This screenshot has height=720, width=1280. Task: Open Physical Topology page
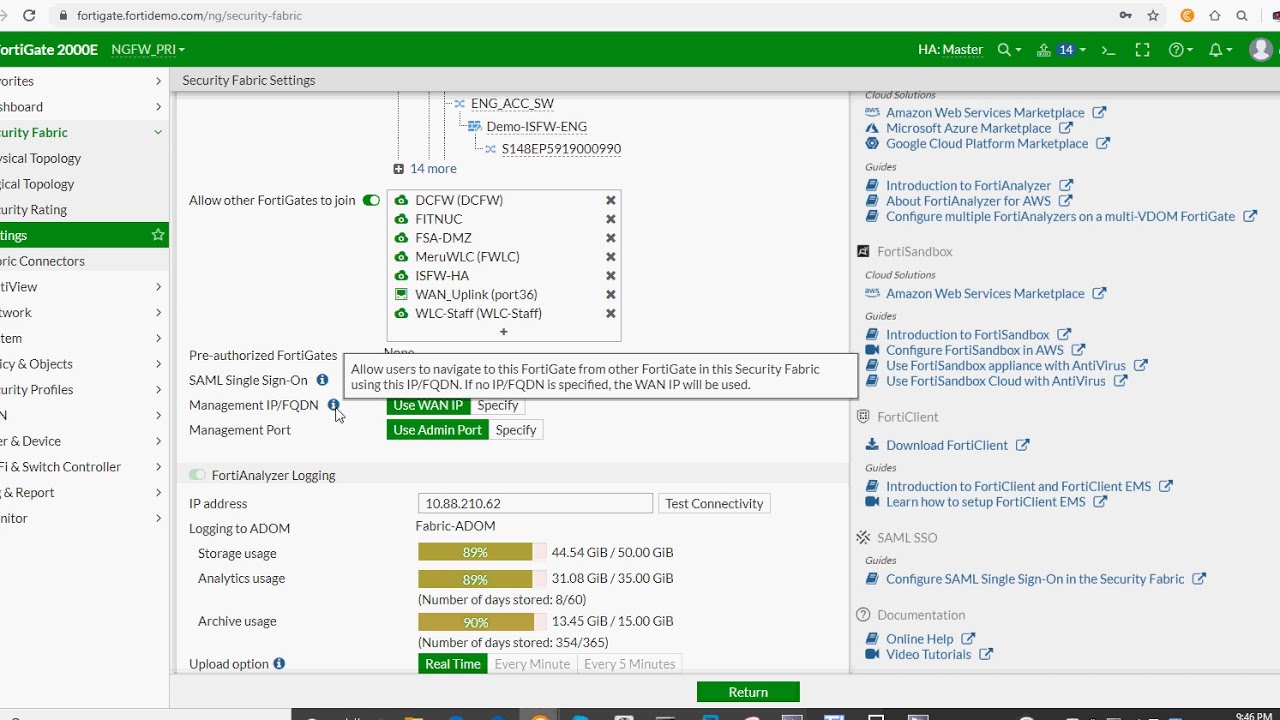tap(84, 158)
